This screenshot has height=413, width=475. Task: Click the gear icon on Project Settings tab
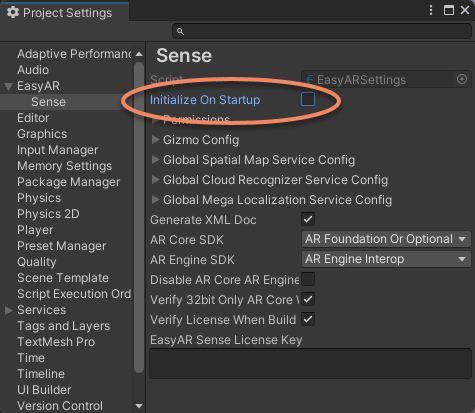click(13, 12)
